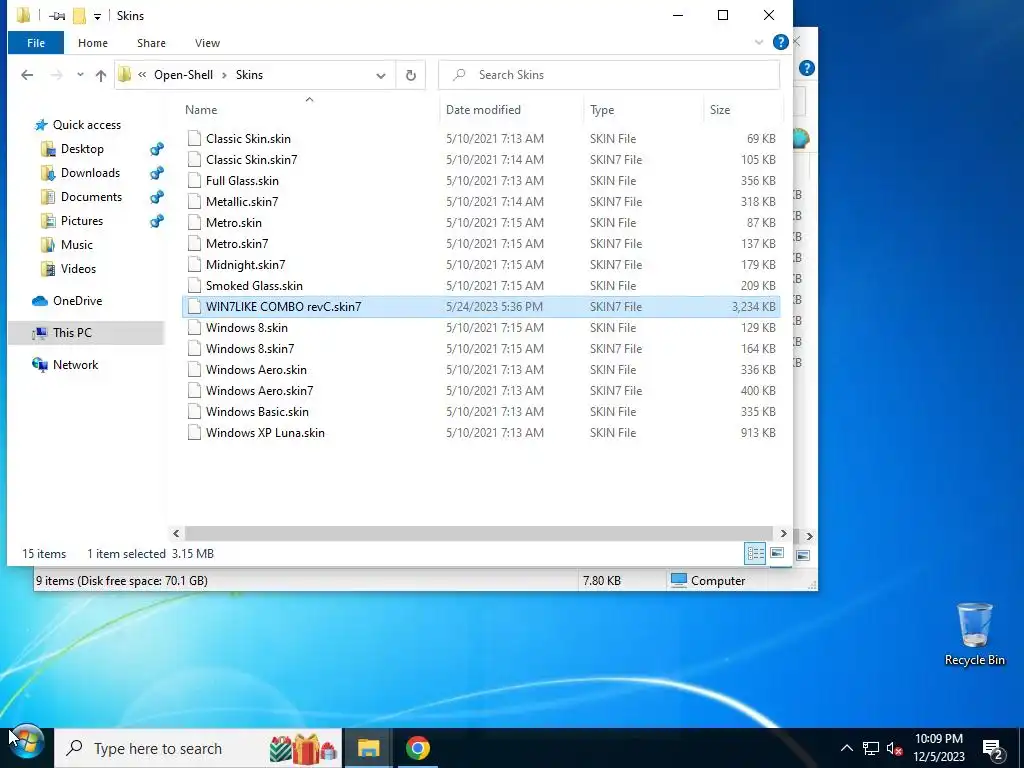Screen dimensions: 1024x768
Task: Click the Skins breadcrumb segment
Action: click(x=249, y=75)
